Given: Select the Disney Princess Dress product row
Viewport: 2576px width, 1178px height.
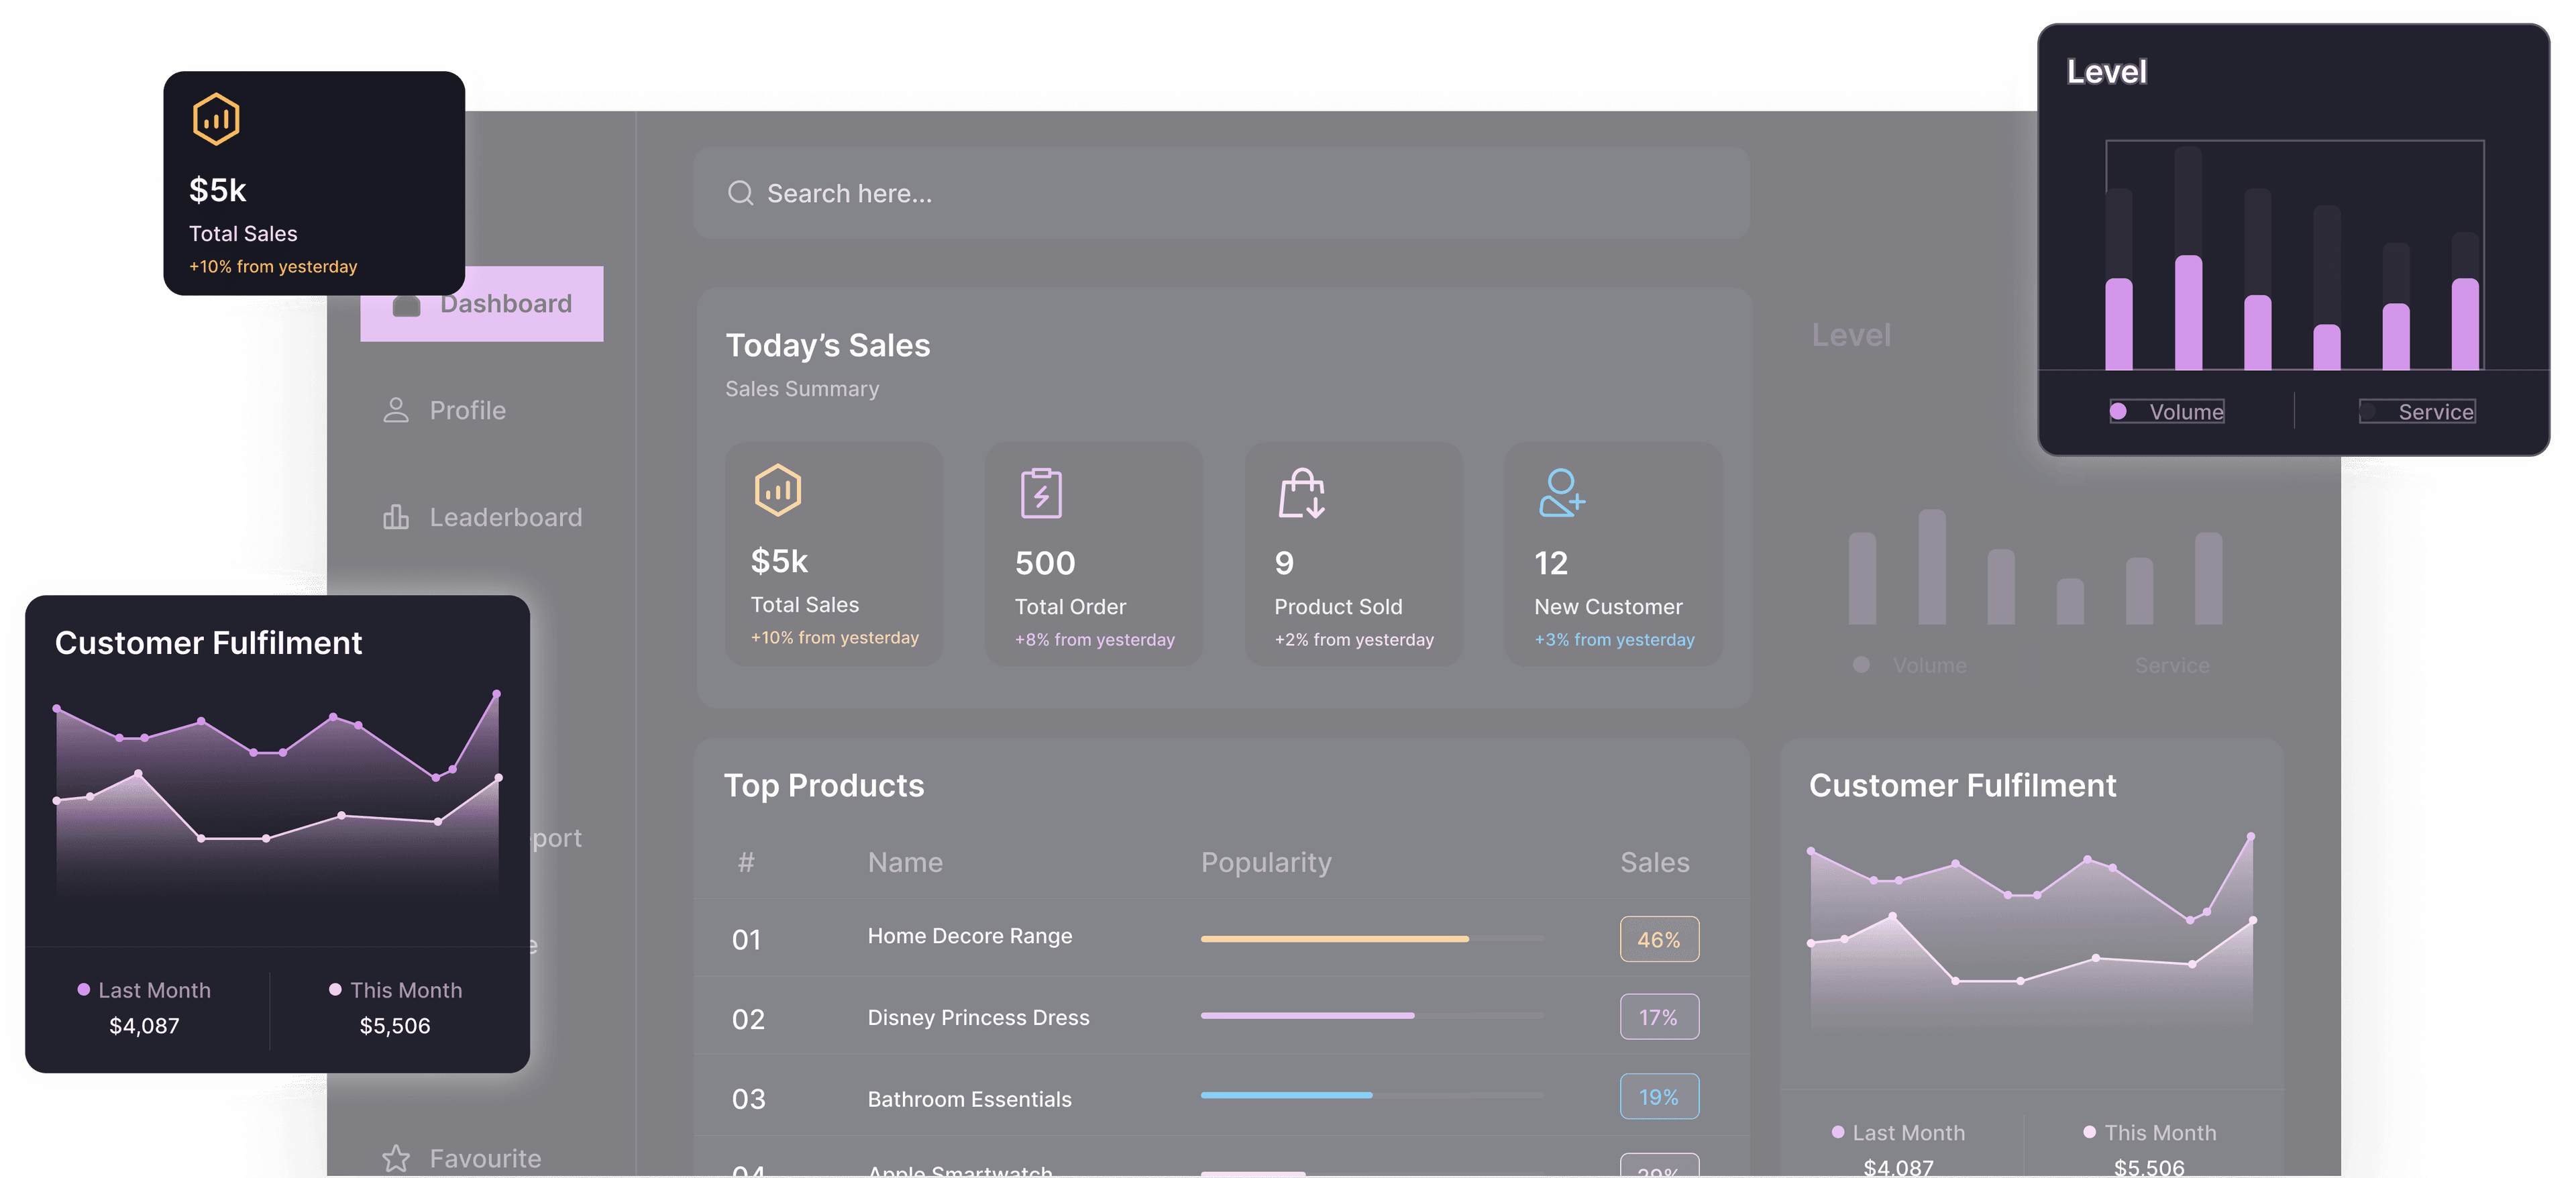Looking at the screenshot, I should (978, 1017).
